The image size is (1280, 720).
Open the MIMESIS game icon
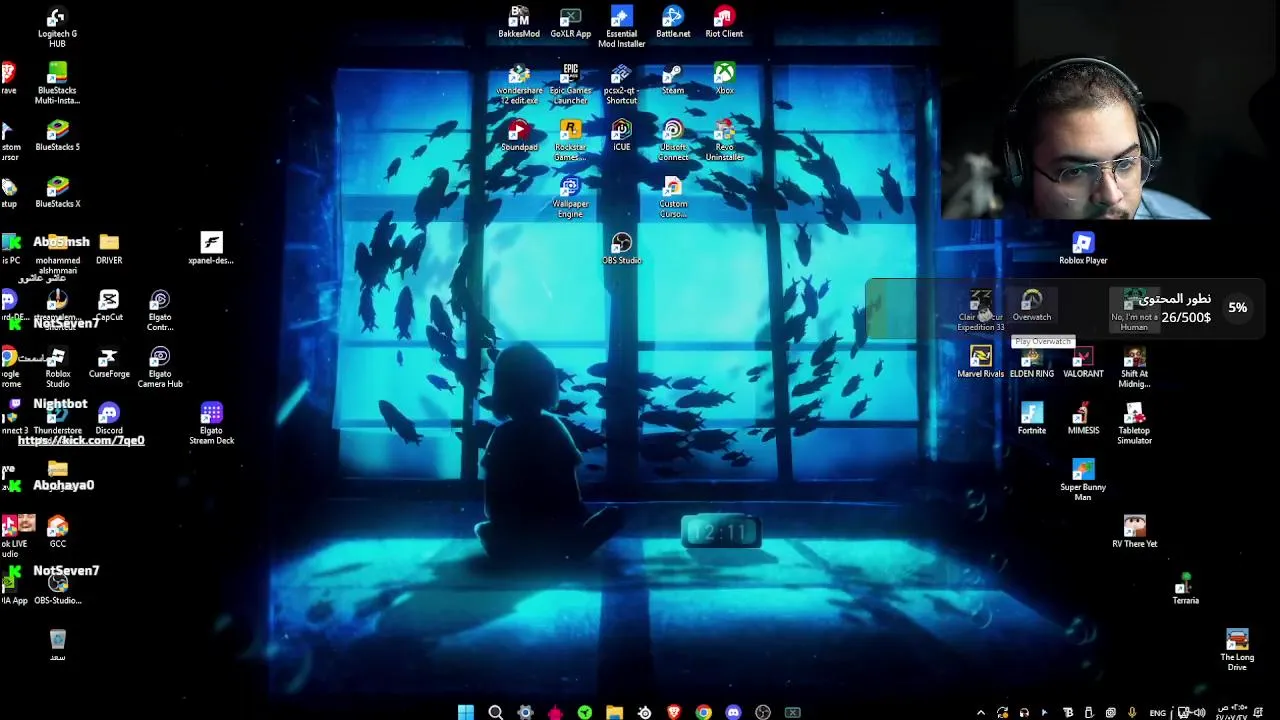[x=1083, y=419]
